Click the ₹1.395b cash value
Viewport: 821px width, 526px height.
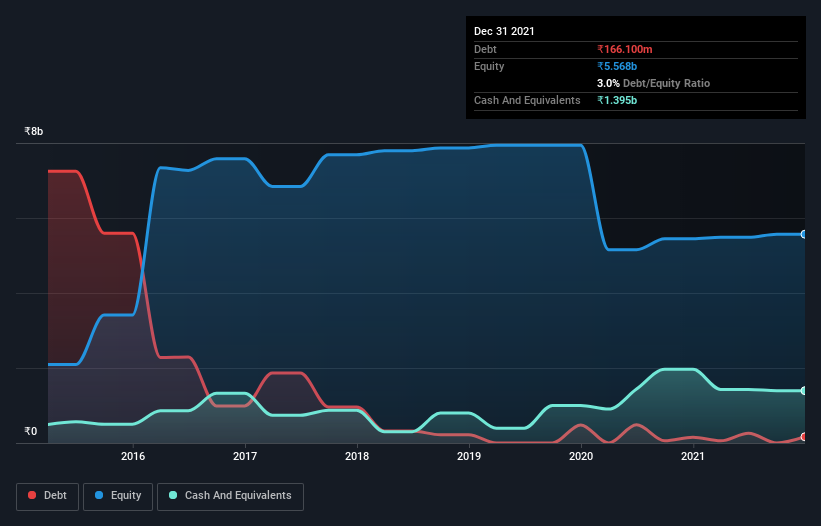coord(617,100)
